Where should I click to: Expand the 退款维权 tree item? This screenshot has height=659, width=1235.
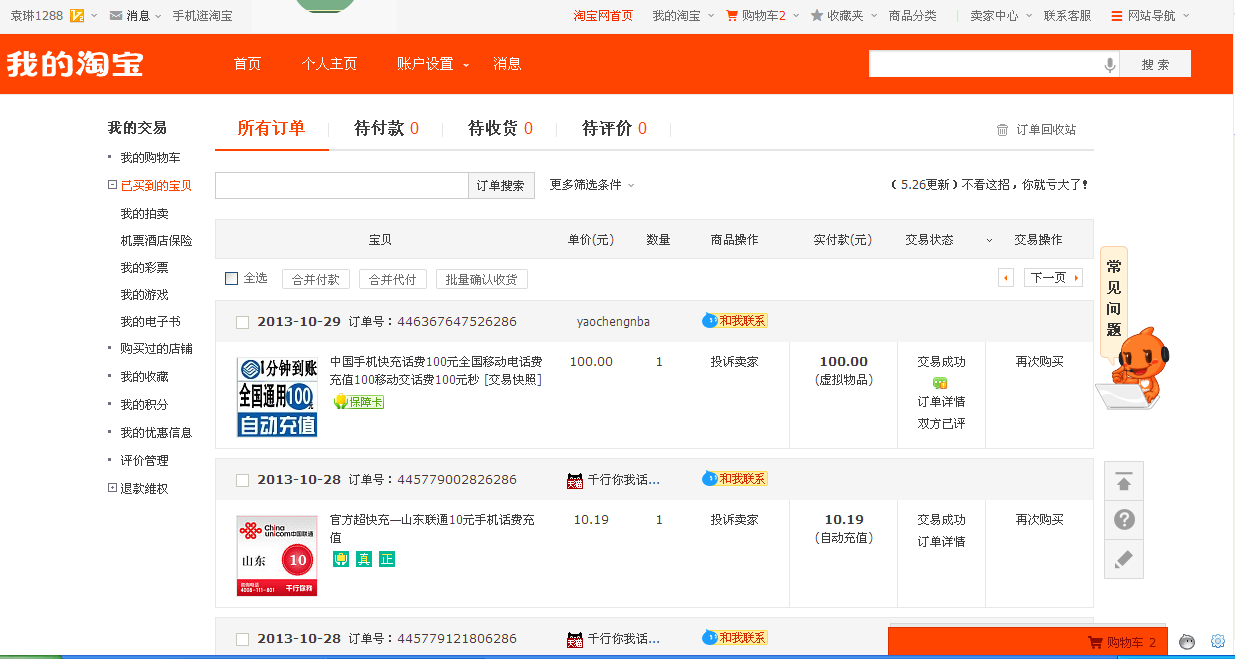[x=112, y=488]
